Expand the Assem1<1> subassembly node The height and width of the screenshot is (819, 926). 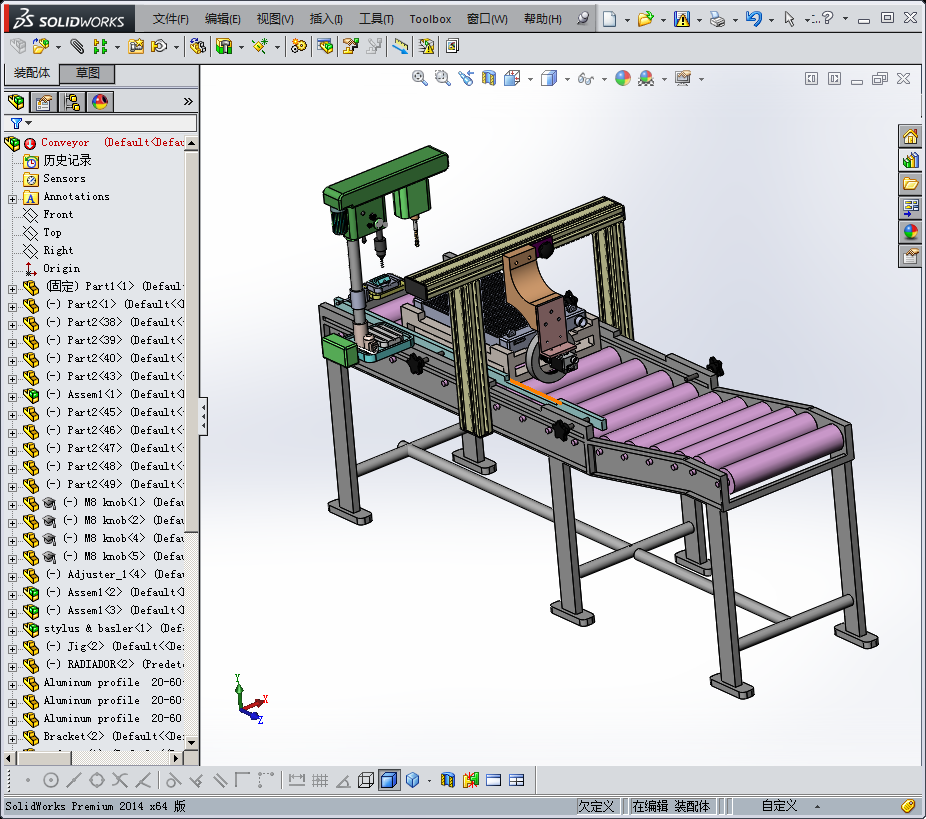[12, 395]
